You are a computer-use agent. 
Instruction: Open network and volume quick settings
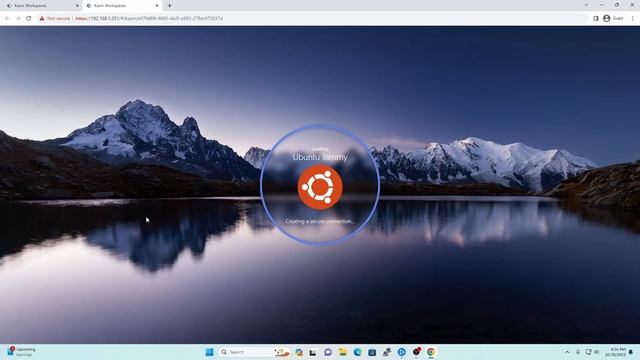pos(592,352)
